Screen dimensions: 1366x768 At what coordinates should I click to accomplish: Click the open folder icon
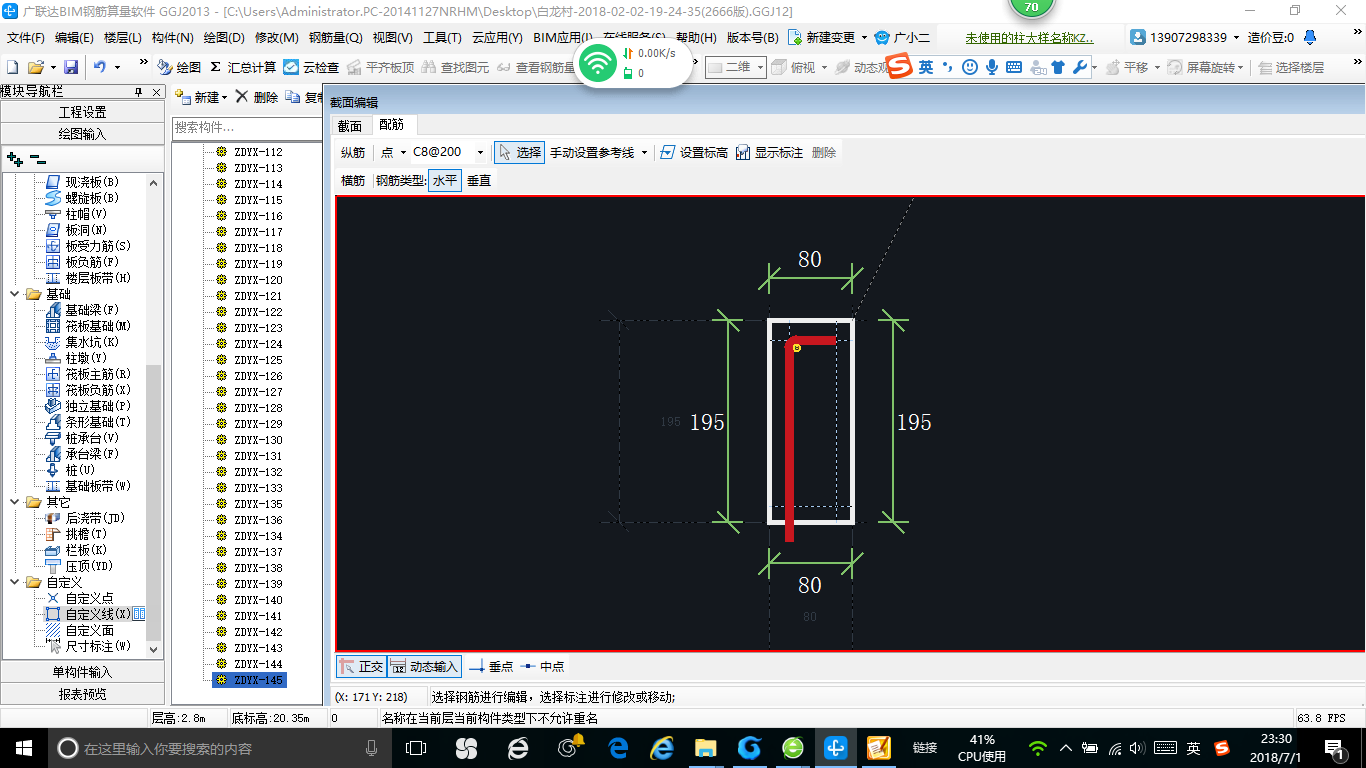coord(35,67)
